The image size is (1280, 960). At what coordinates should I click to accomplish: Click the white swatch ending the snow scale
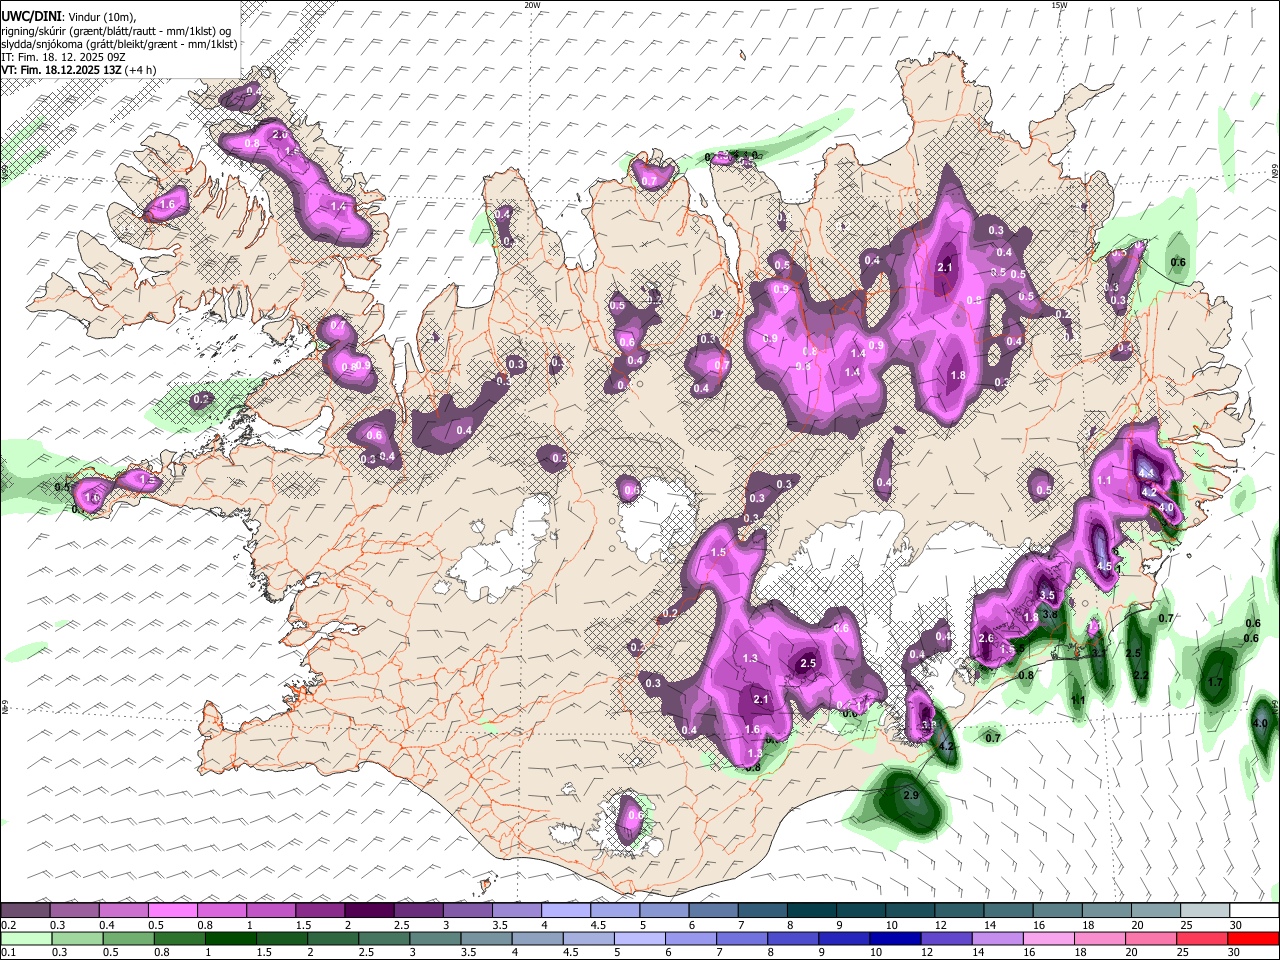click(1254, 910)
